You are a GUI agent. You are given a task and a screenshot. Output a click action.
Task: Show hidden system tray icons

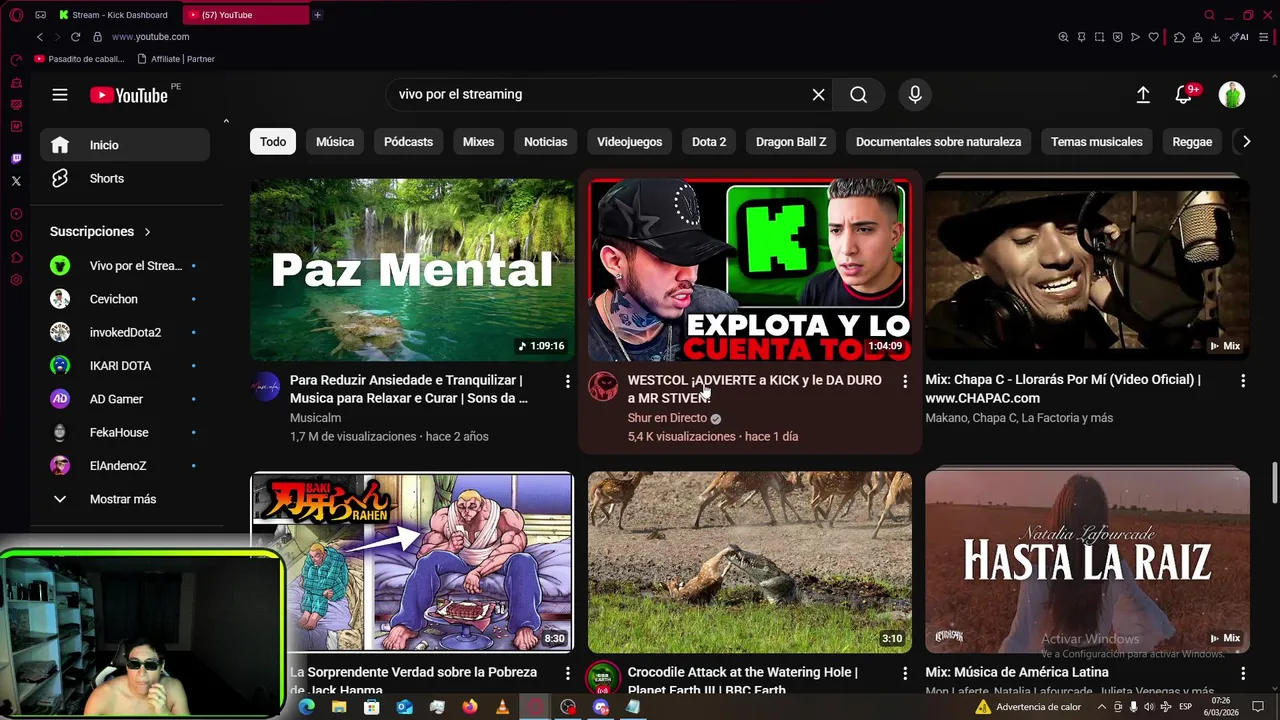[1101, 707]
